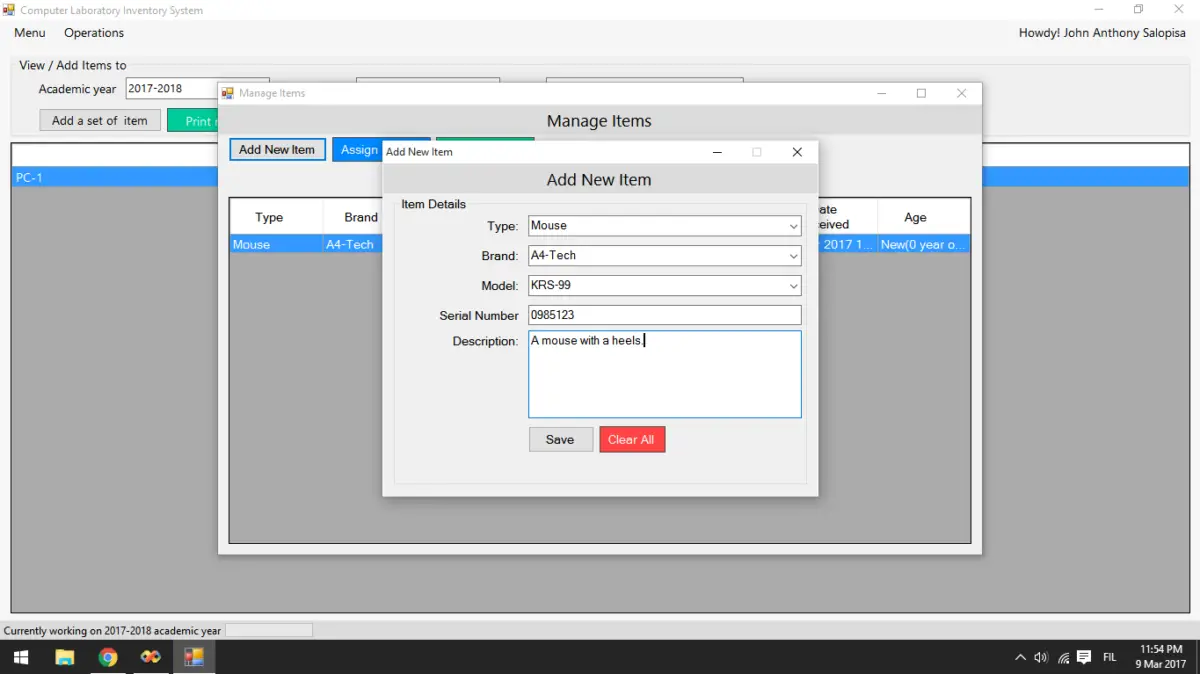Save the new item details
This screenshot has height=674, width=1200.
click(560, 439)
